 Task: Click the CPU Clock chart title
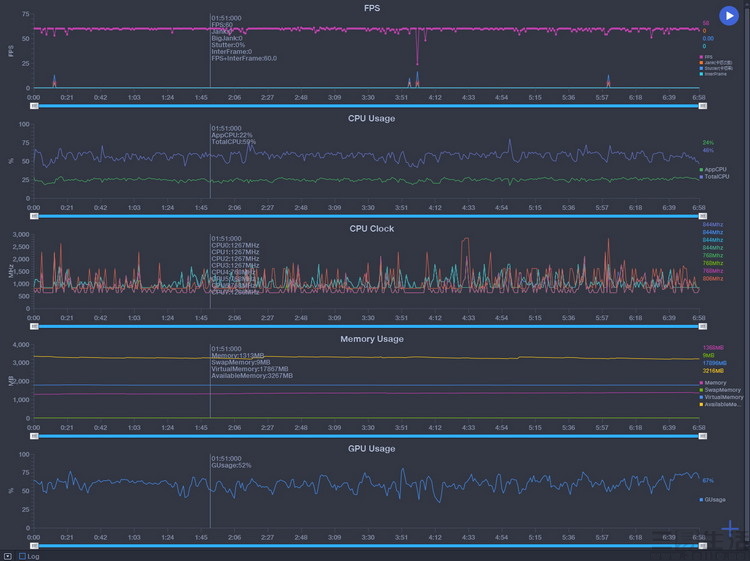pyautogui.click(x=372, y=229)
